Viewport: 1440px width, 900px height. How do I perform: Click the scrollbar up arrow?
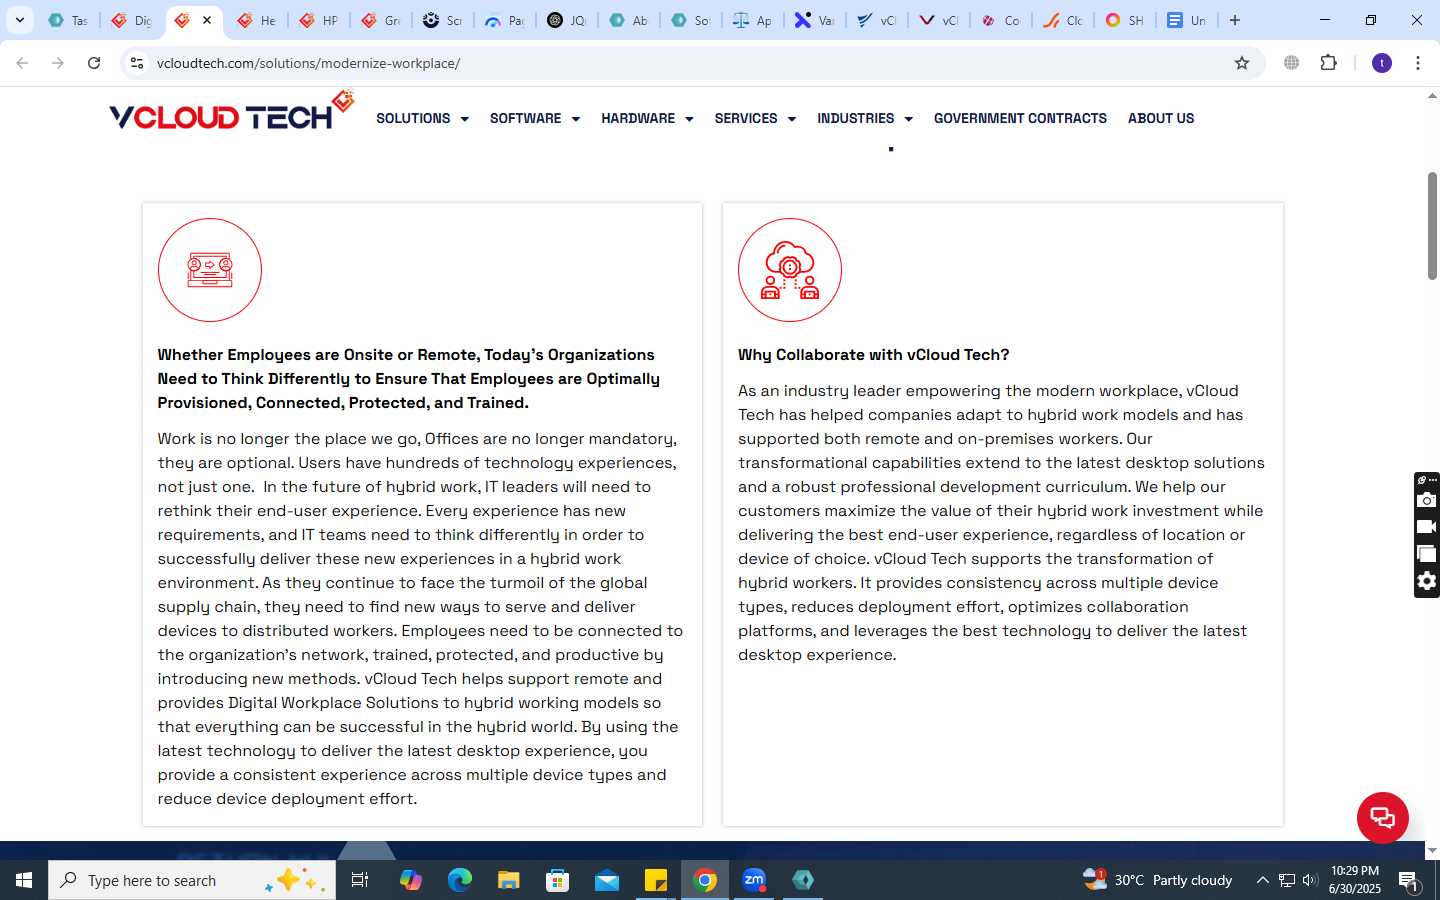coord(1432,96)
